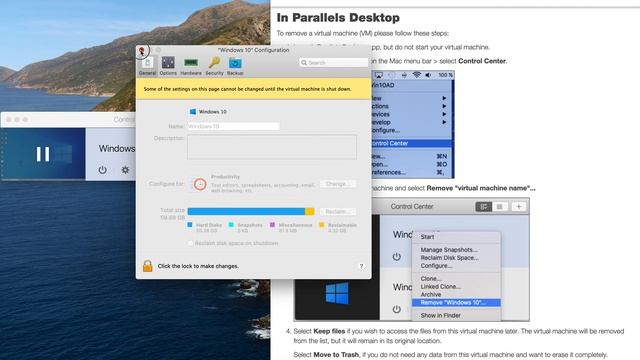Click the display icon in the article's menu bar image
This screenshot has width=640, height=360.
pos(378,75)
